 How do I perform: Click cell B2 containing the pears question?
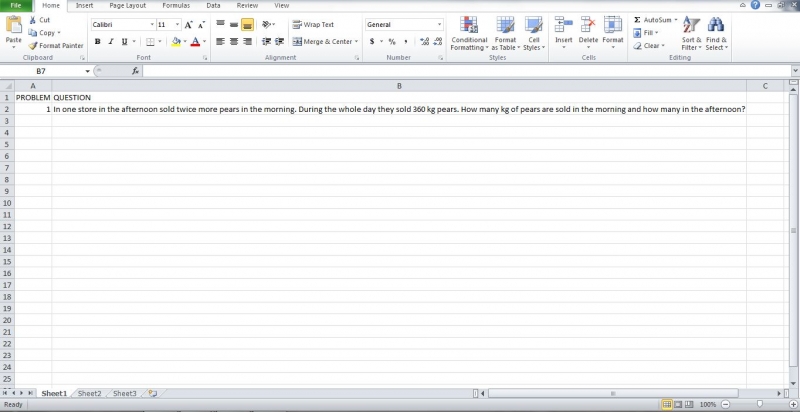[399, 109]
